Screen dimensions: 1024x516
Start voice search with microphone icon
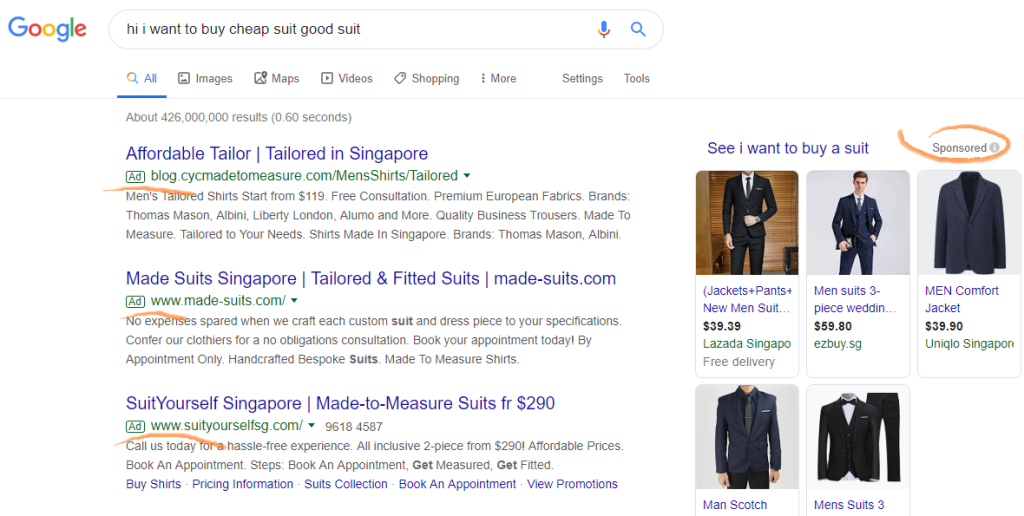604,29
